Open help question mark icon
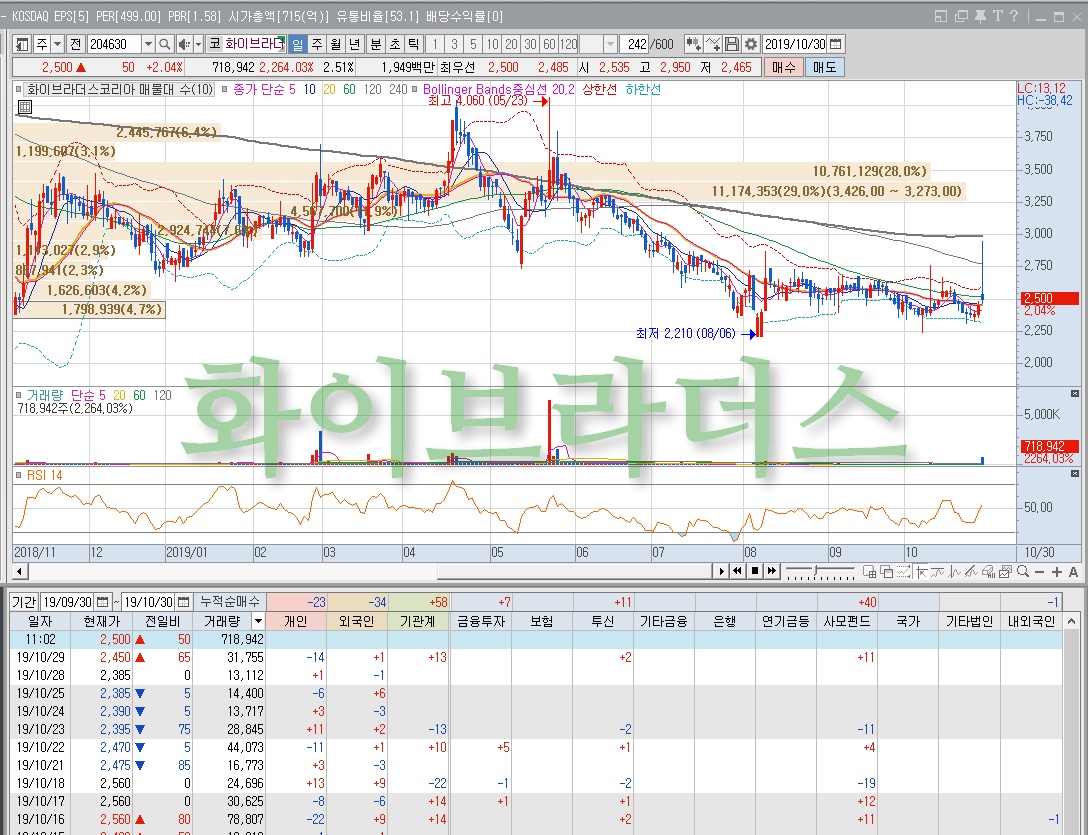 [1014, 16]
